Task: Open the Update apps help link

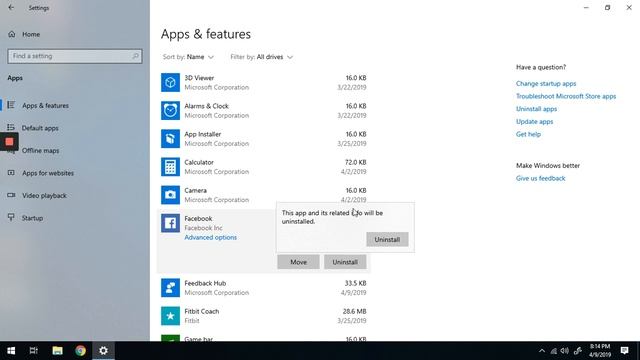Action: pyautogui.click(x=534, y=121)
